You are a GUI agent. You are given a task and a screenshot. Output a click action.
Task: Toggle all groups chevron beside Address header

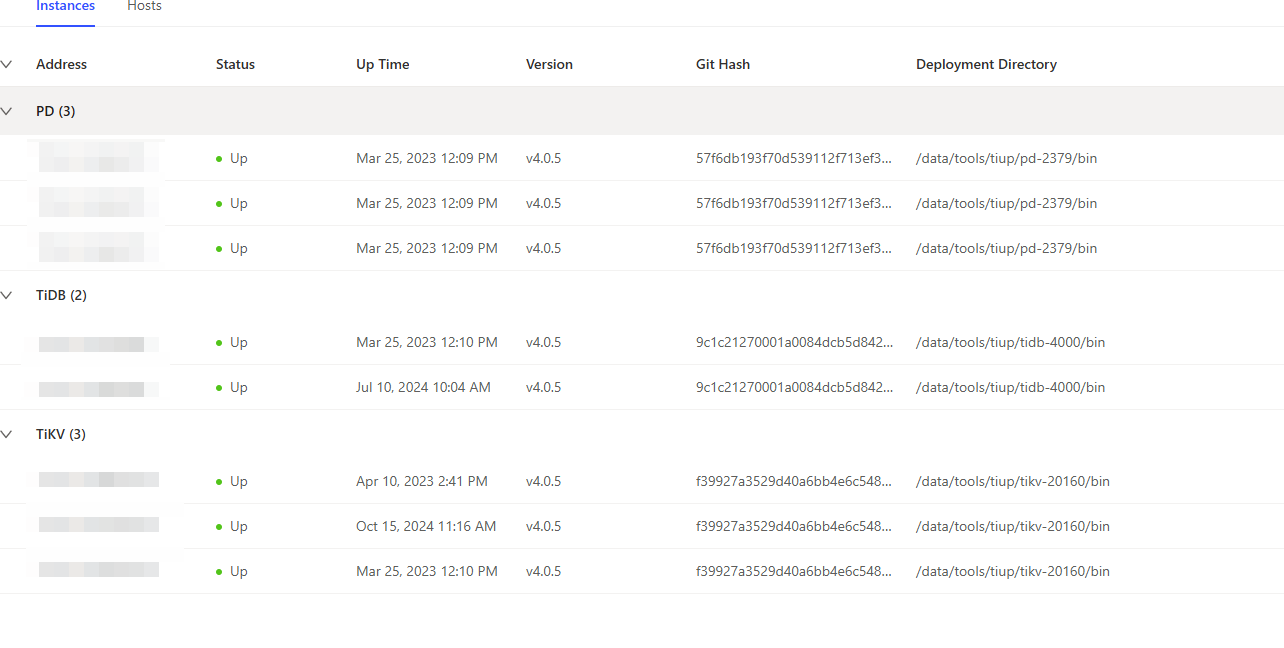click(7, 64)
